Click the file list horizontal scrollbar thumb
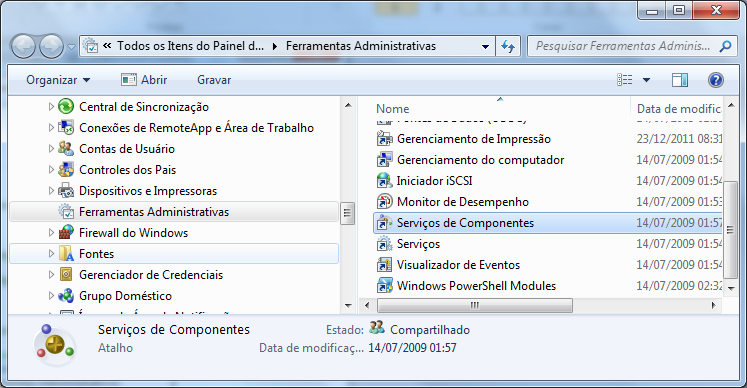The width and height of the screenshot is (747, 388). pos(475,305)
